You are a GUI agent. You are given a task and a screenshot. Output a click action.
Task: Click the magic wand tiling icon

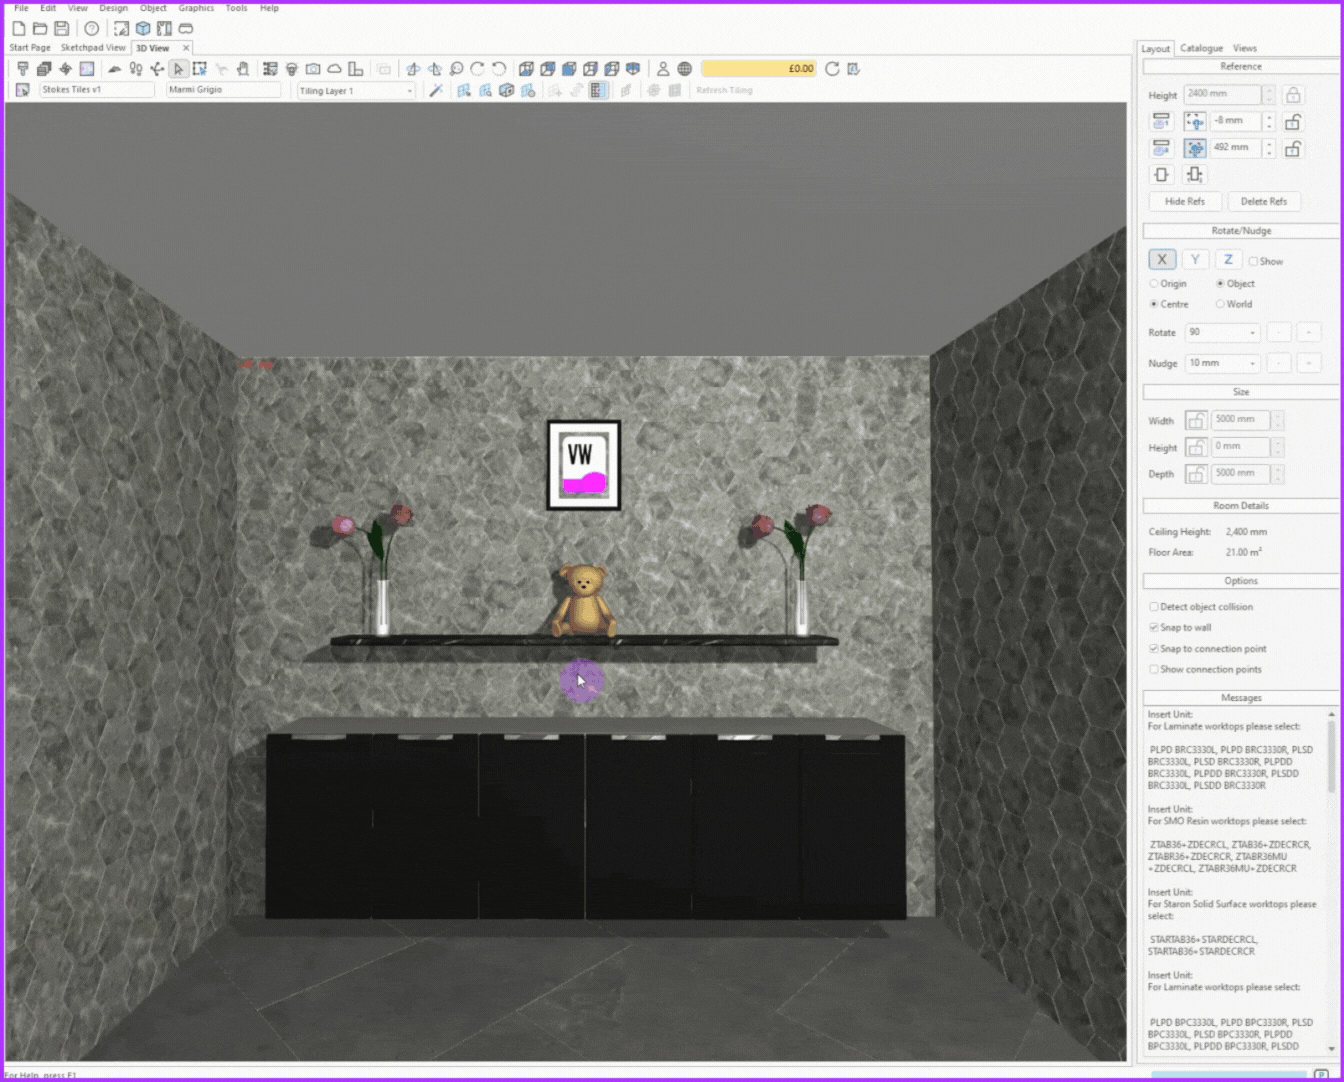436,90
